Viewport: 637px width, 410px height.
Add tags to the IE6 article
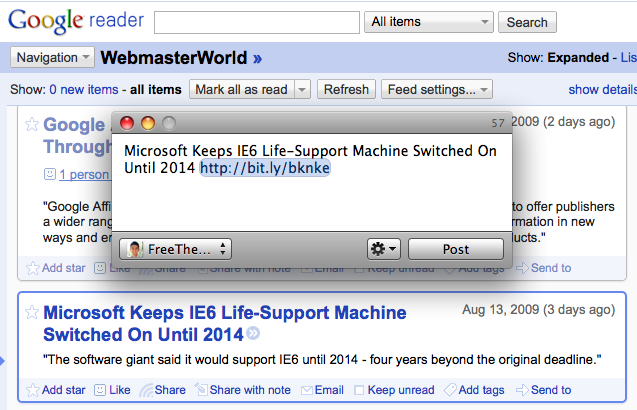(474, 390)
